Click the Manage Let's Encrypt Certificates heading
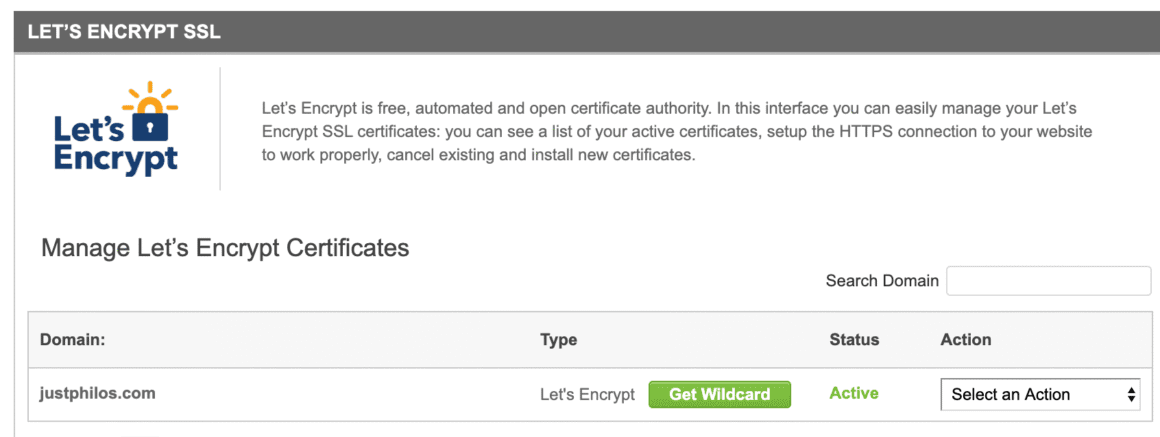 [x=225, y=248]
